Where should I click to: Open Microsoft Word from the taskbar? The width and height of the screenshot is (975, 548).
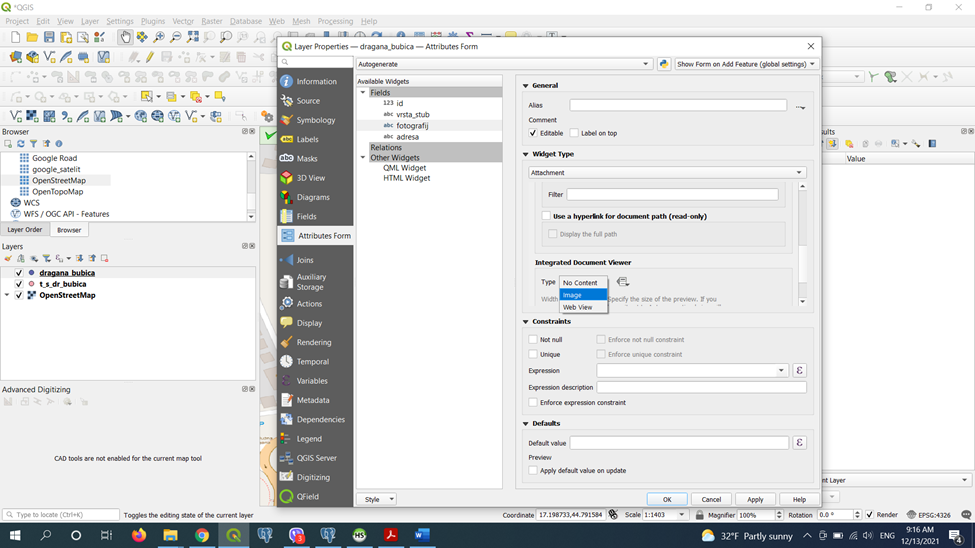point(422,535)
